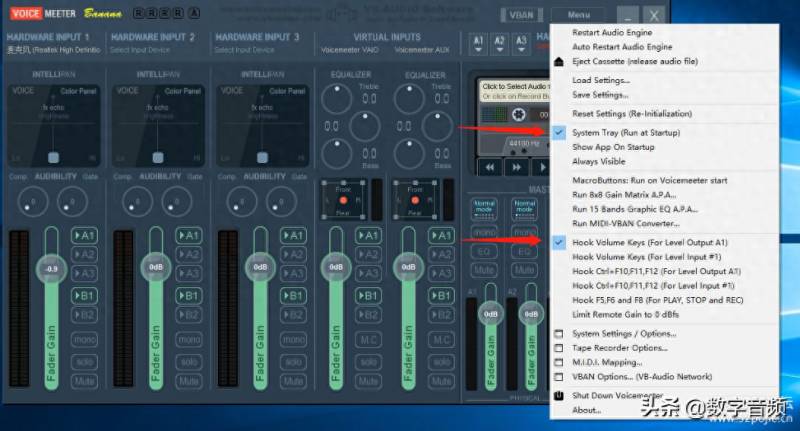
Task: Choose Reset Settings (Re-Initialization)
Action: pyautogui.click(x=632, y=114)
